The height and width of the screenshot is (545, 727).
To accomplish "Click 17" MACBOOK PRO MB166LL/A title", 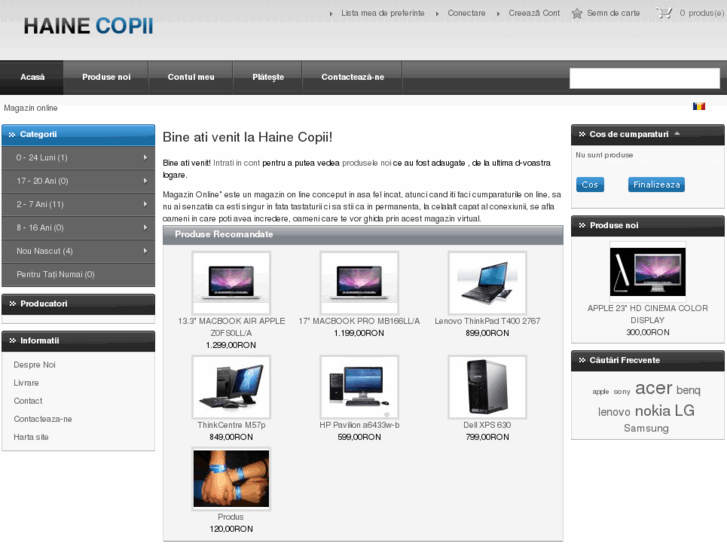I will [359, 321].
